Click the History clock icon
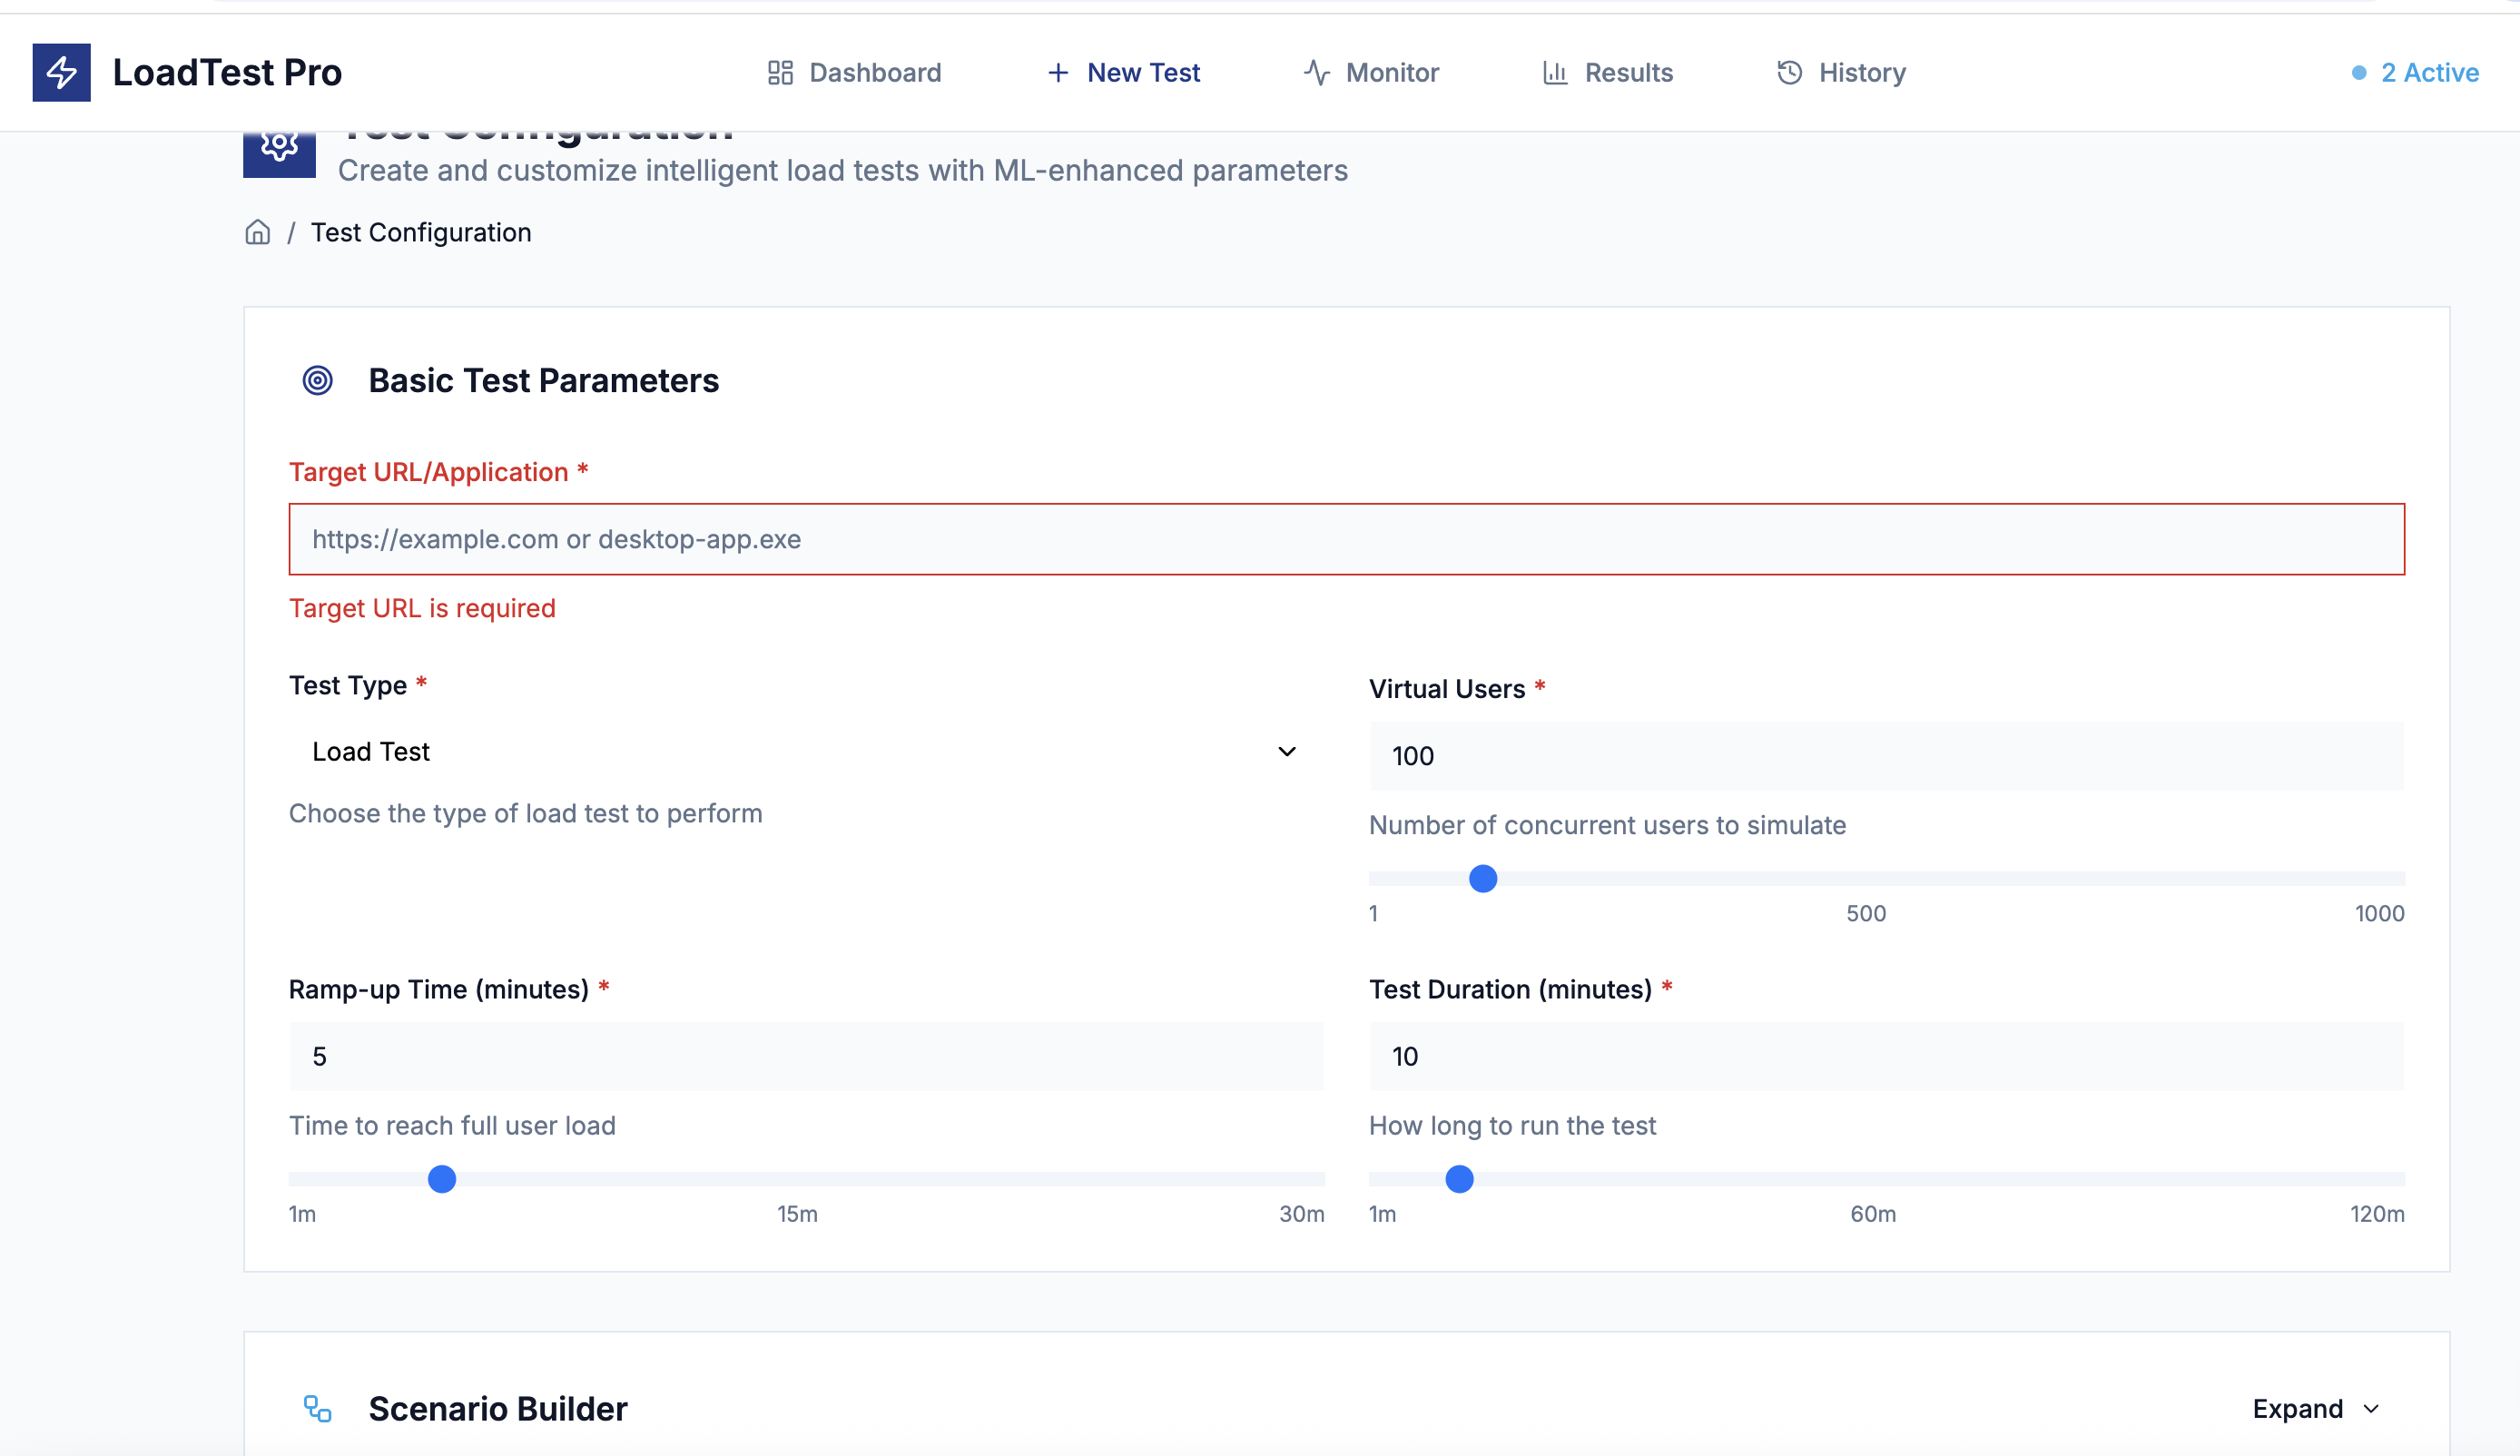Viewport: 2520px width, 1456px height. (x=1789, y=72)
